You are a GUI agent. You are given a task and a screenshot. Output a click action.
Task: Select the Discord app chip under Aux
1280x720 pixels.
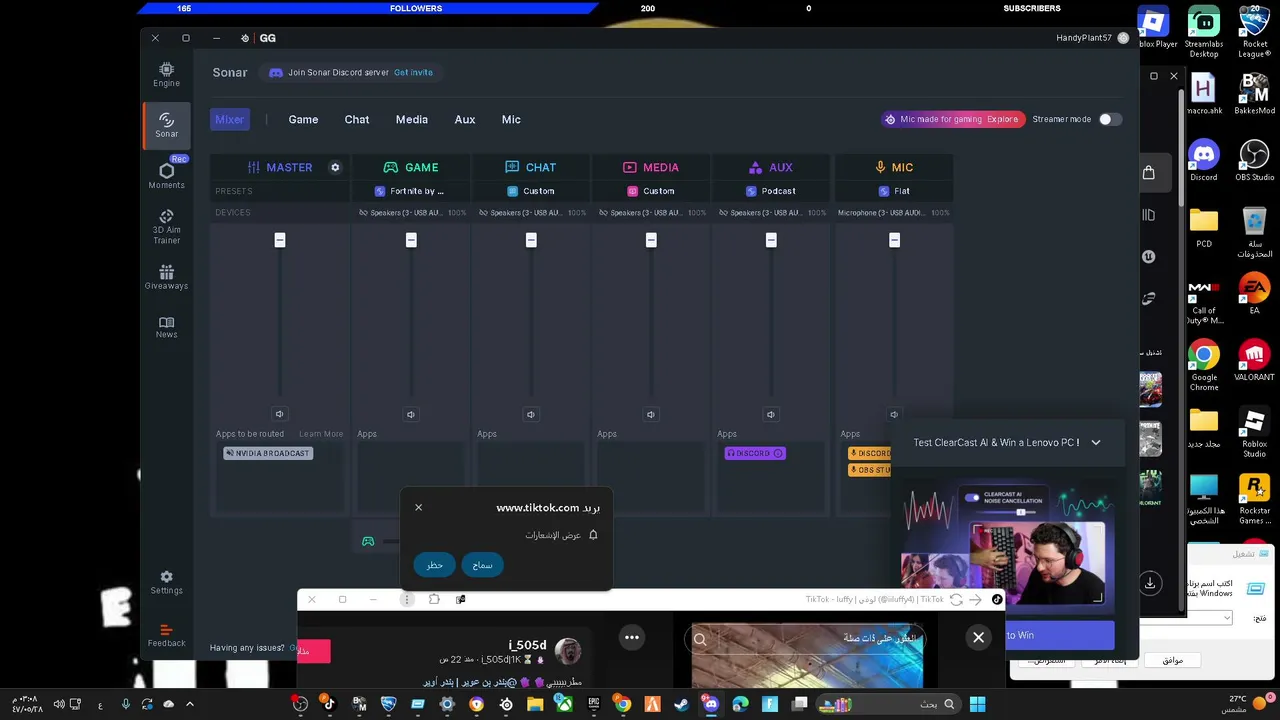[755, 453]
